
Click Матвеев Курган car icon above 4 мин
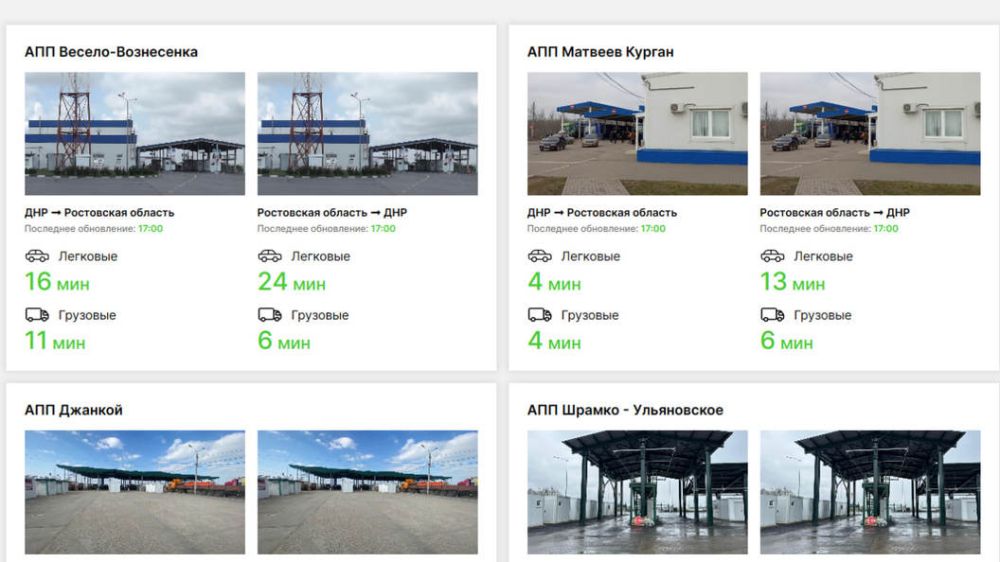(539, 256)
